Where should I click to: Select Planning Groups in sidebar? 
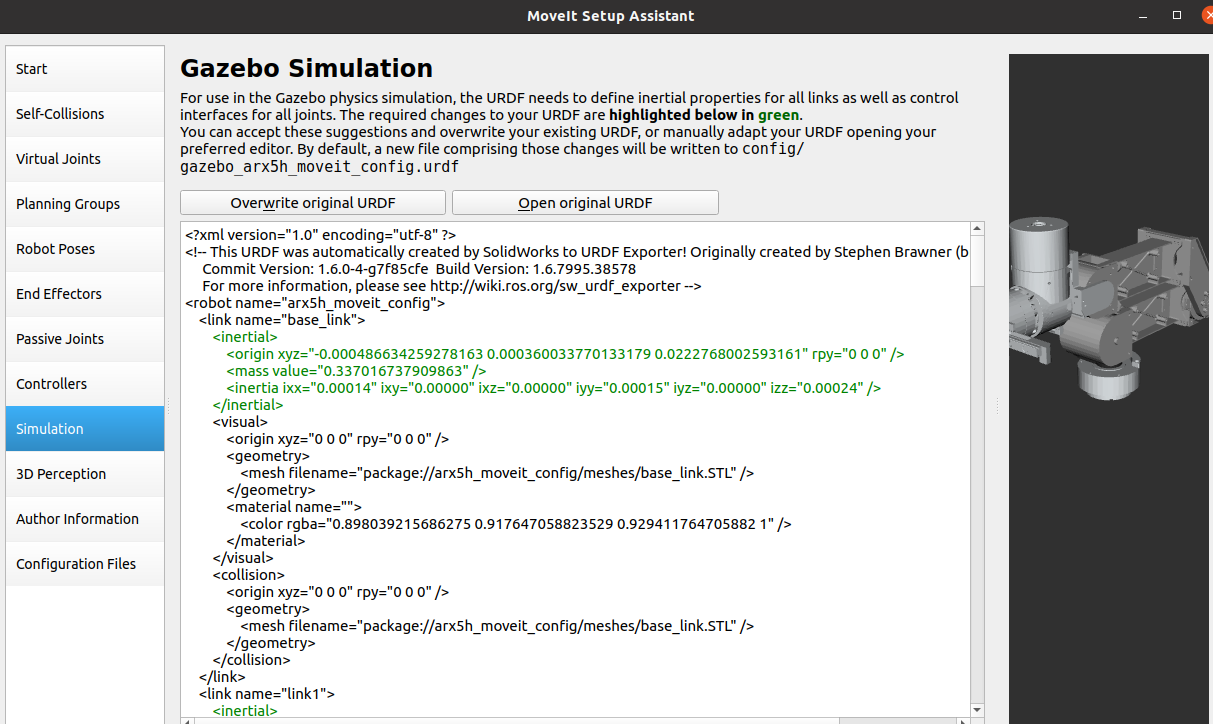pos(85,204)
